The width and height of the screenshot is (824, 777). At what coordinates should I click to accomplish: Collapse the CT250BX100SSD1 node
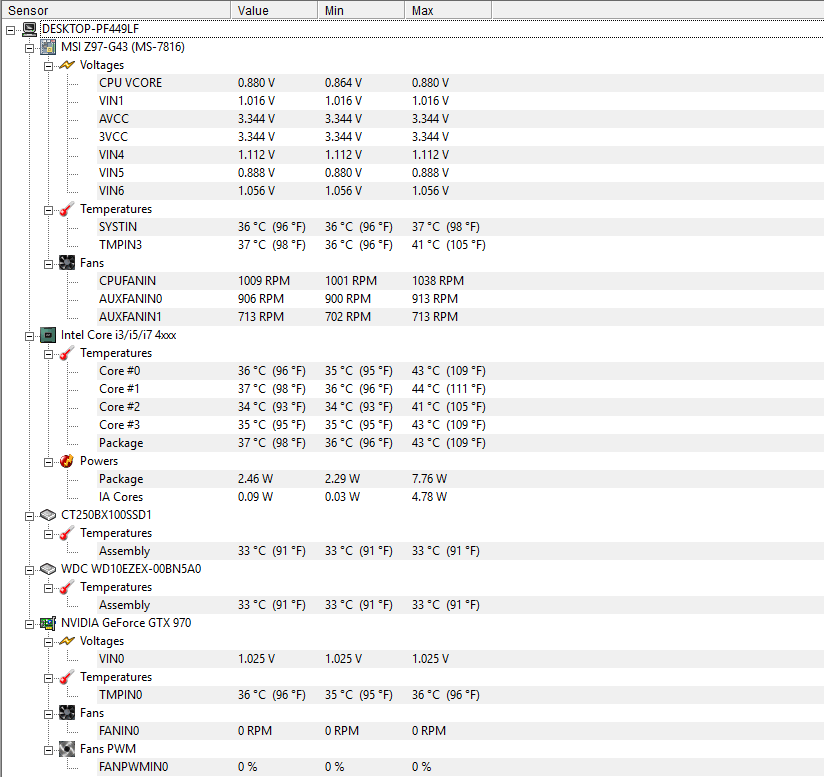[29, 516]
